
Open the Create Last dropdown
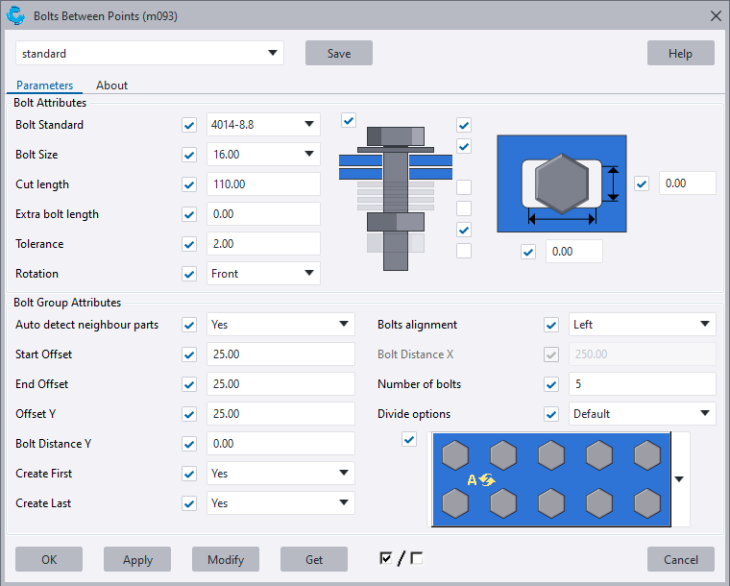click(281, 503)
